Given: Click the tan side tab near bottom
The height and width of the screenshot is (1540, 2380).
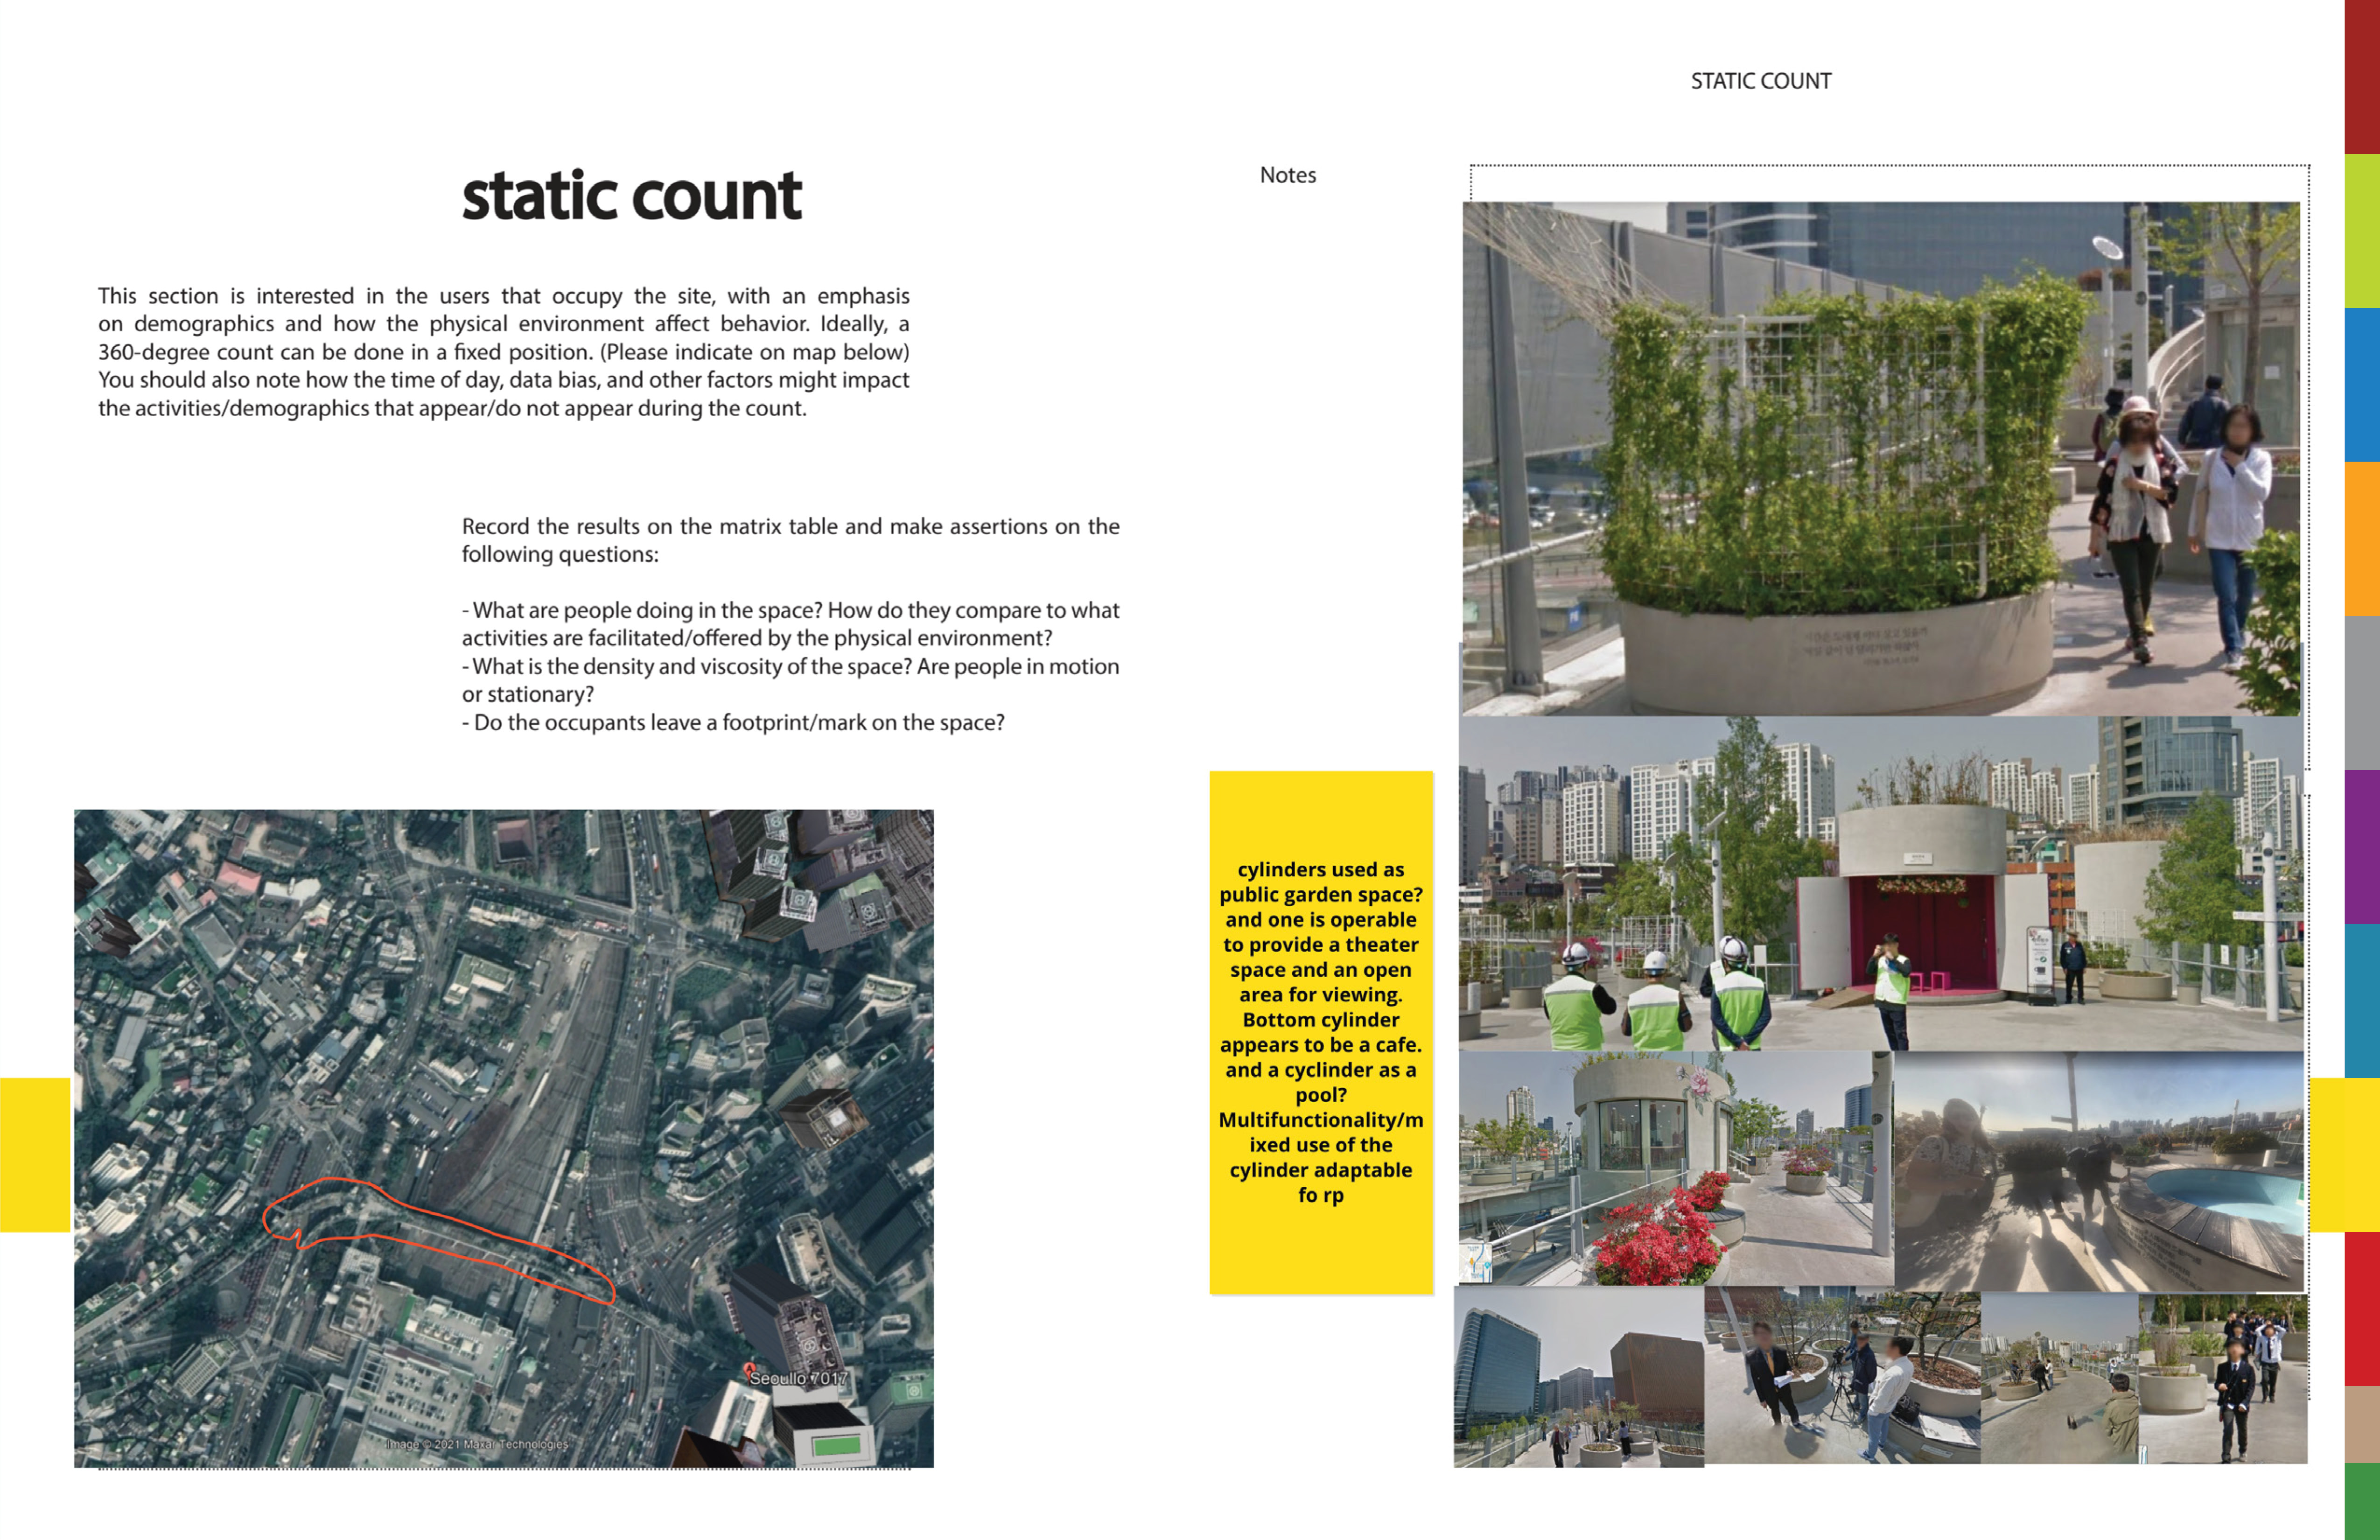Looking at the screenshot, I should pos(2362,1423).
